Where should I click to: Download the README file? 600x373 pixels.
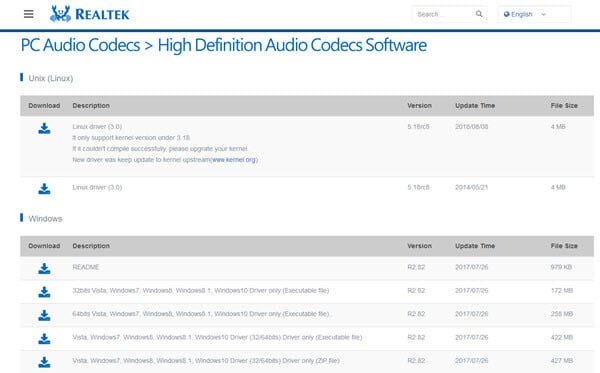pyautogui.click(x=44, y=269)
